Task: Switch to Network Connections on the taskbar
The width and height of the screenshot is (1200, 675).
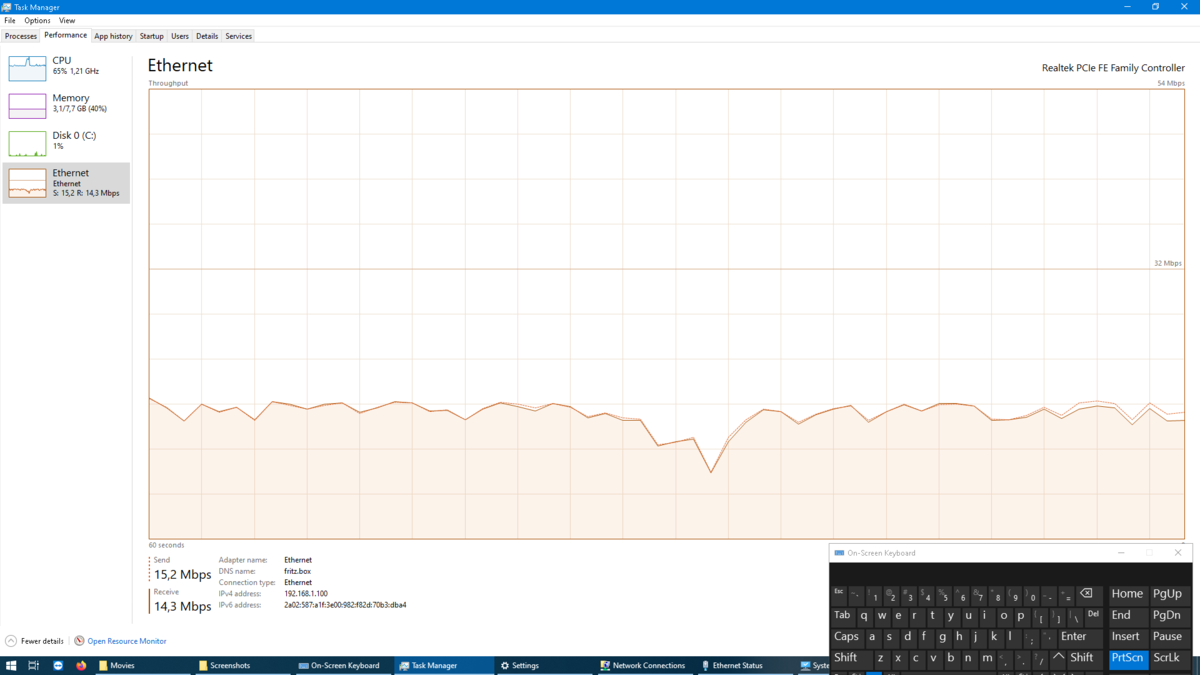Action: tap(644, 664)
